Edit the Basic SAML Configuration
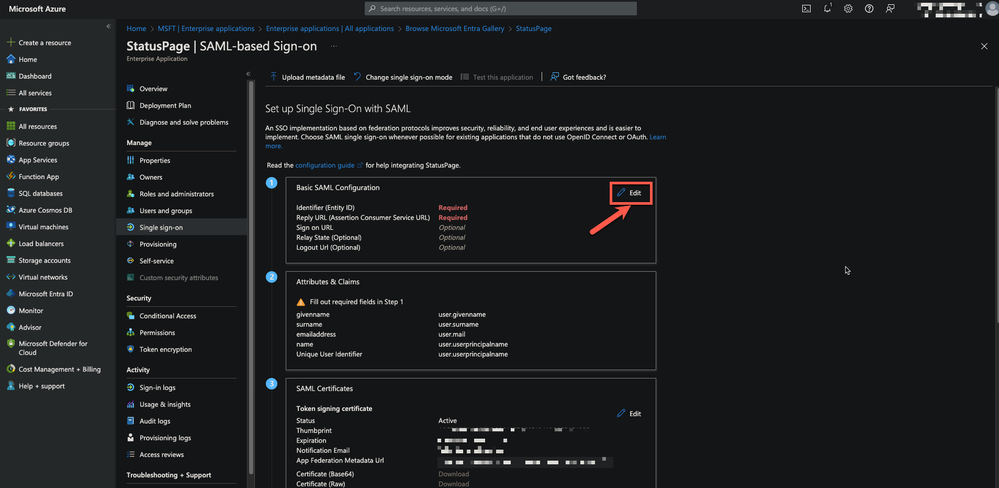The image size is (999, 488). click(x=629, y=192)
